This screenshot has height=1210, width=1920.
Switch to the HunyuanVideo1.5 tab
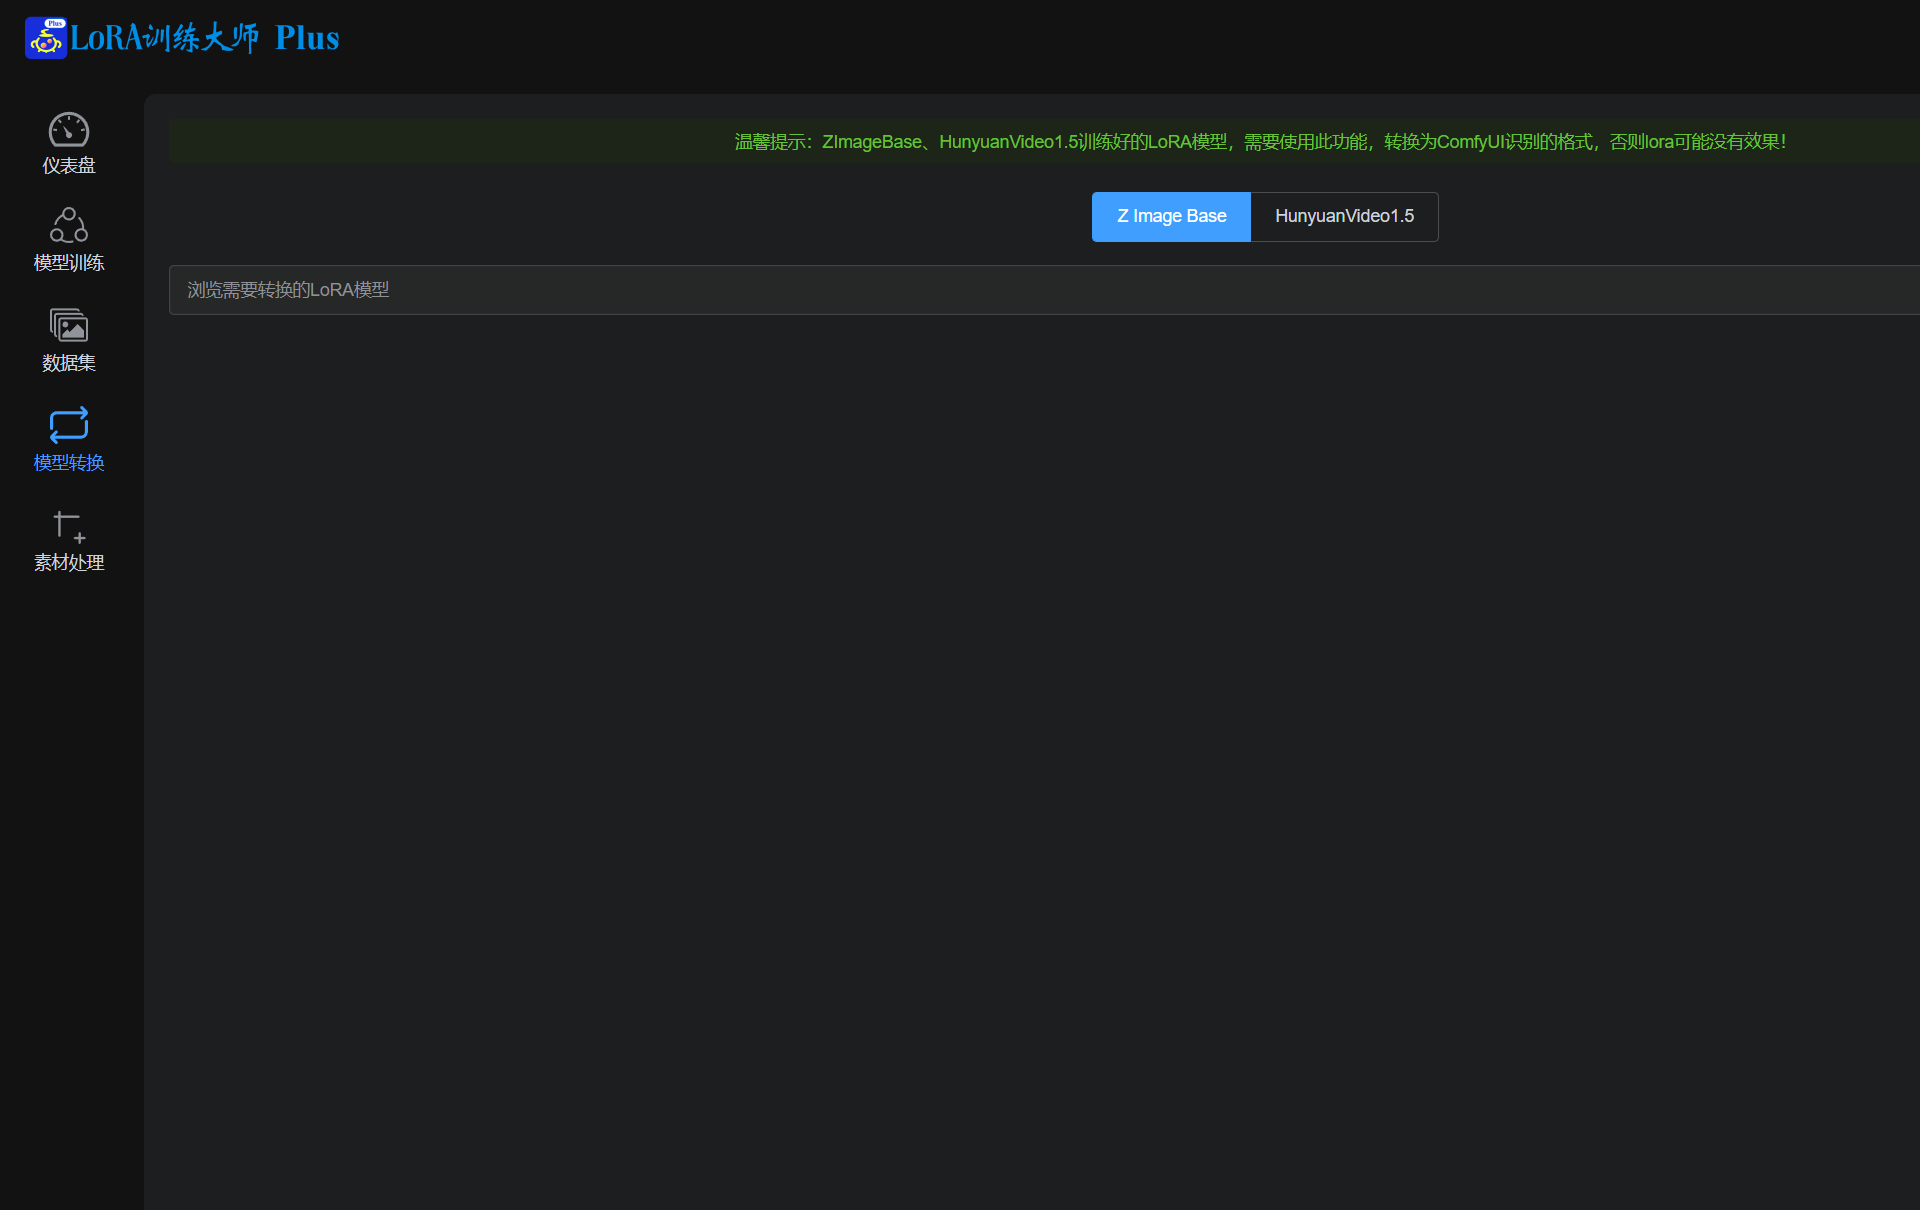pyautogui.click(x=1344, y=217)
